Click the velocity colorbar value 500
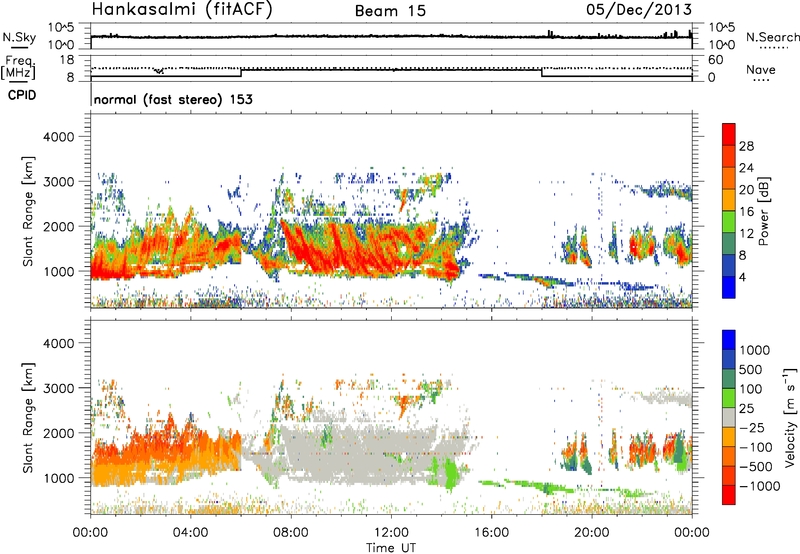The height and width of the screenshot is (554, 800). (751, 369)
